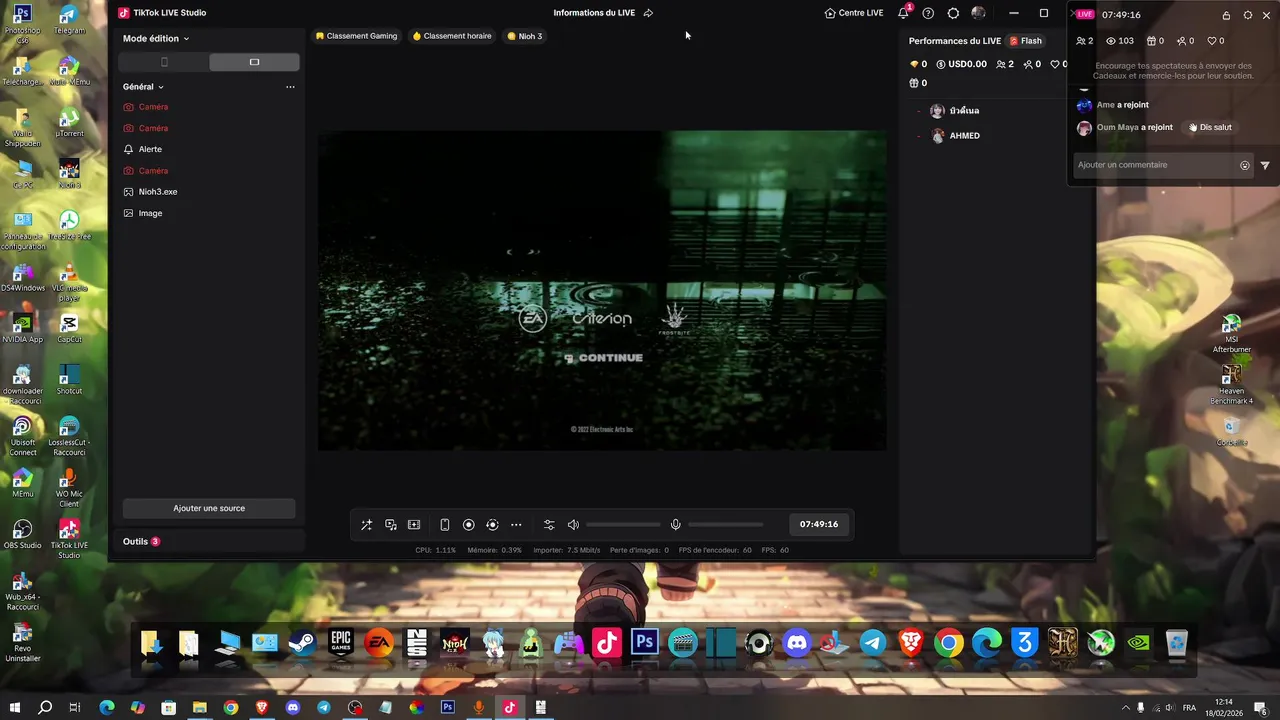Open the TikTok icon in the dock
The height and width of the screenshot is (720, 1280).
(607, 643)
